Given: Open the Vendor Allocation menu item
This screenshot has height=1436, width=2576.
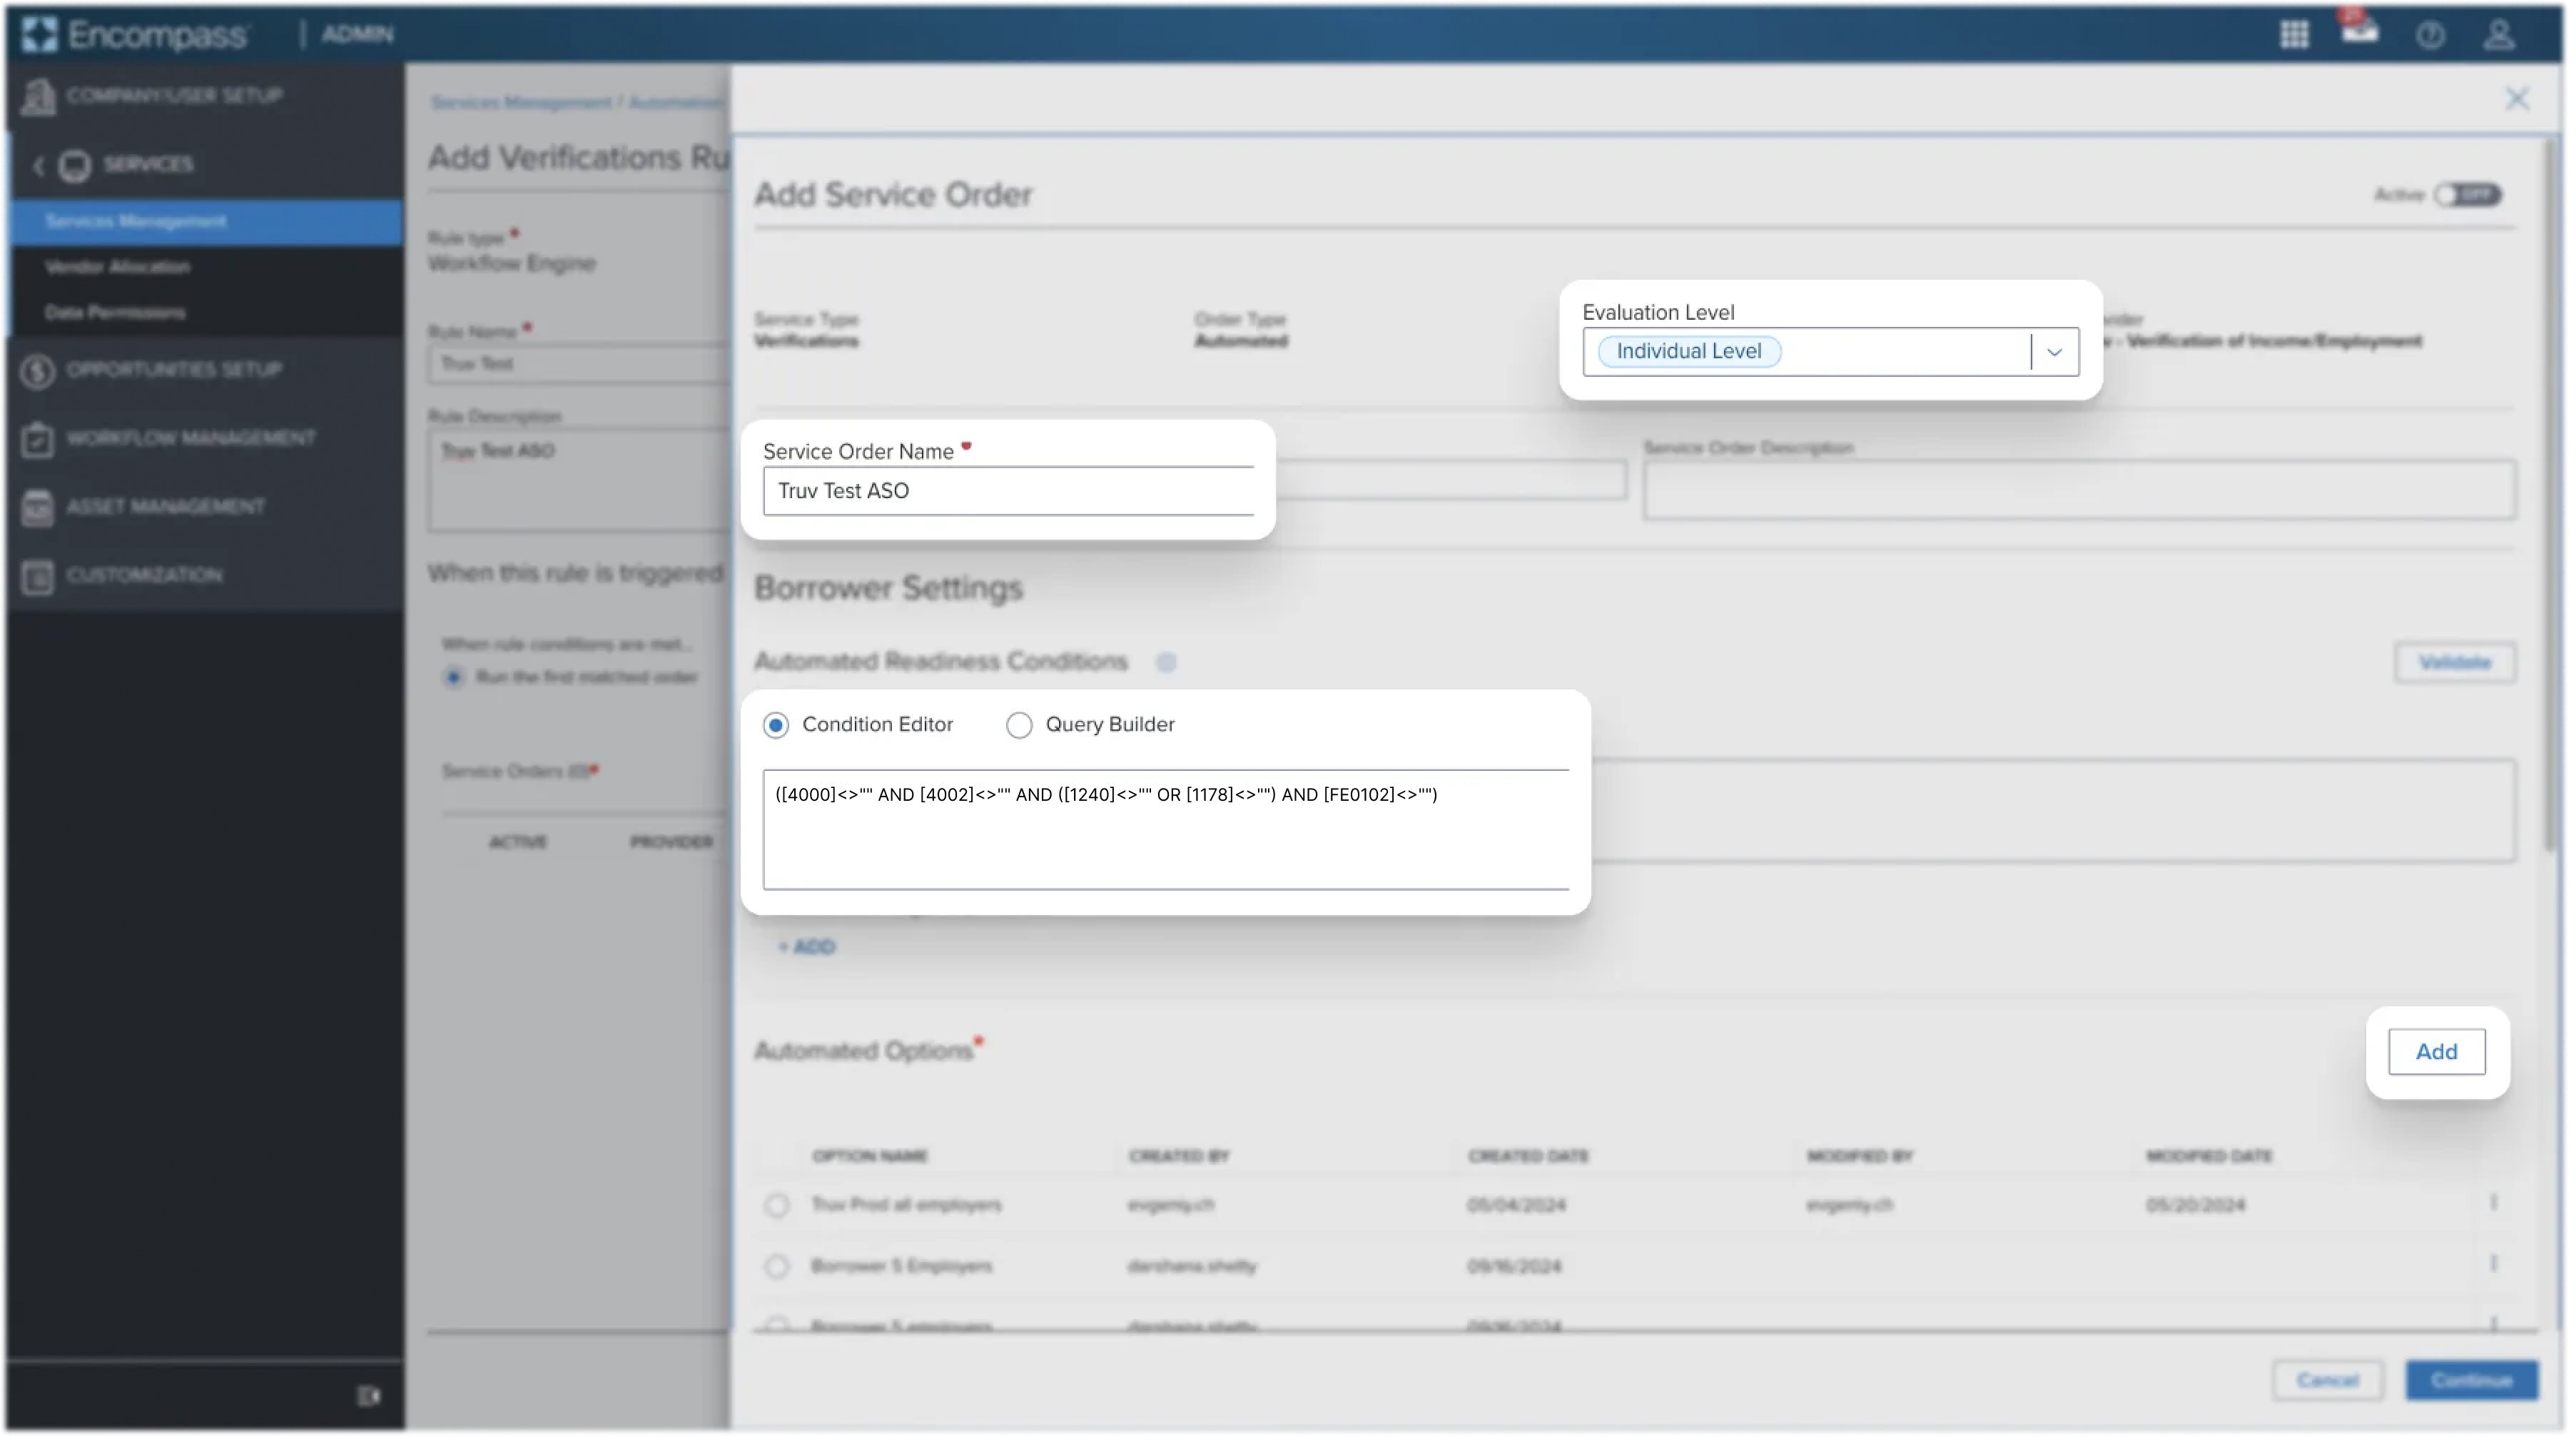Looking at the screenshot, I should 118,267.
